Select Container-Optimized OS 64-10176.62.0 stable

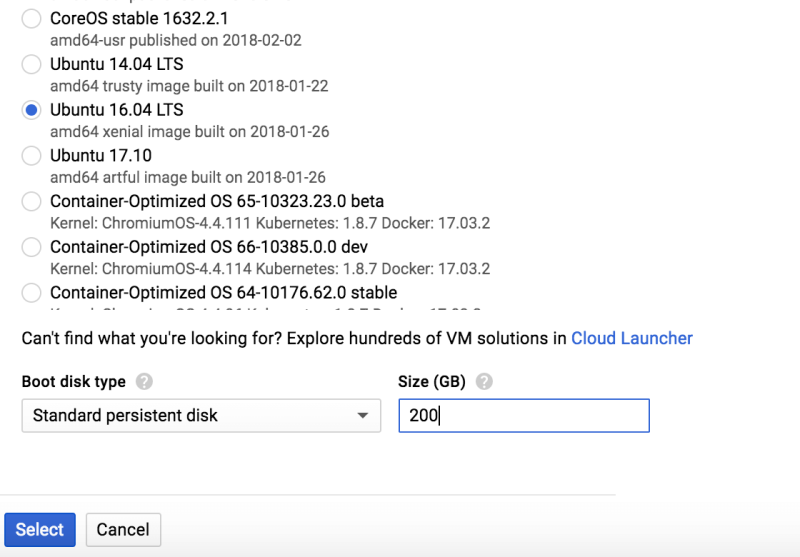[x=31, y=293]
